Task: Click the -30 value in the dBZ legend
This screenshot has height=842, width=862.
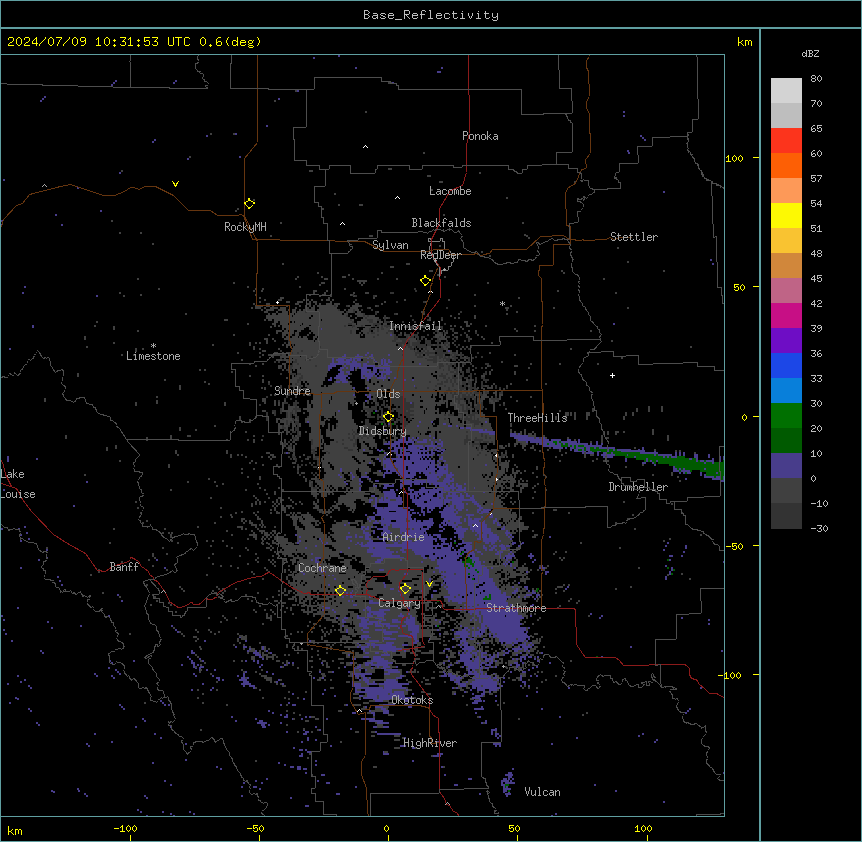Action: pos(819,528)
